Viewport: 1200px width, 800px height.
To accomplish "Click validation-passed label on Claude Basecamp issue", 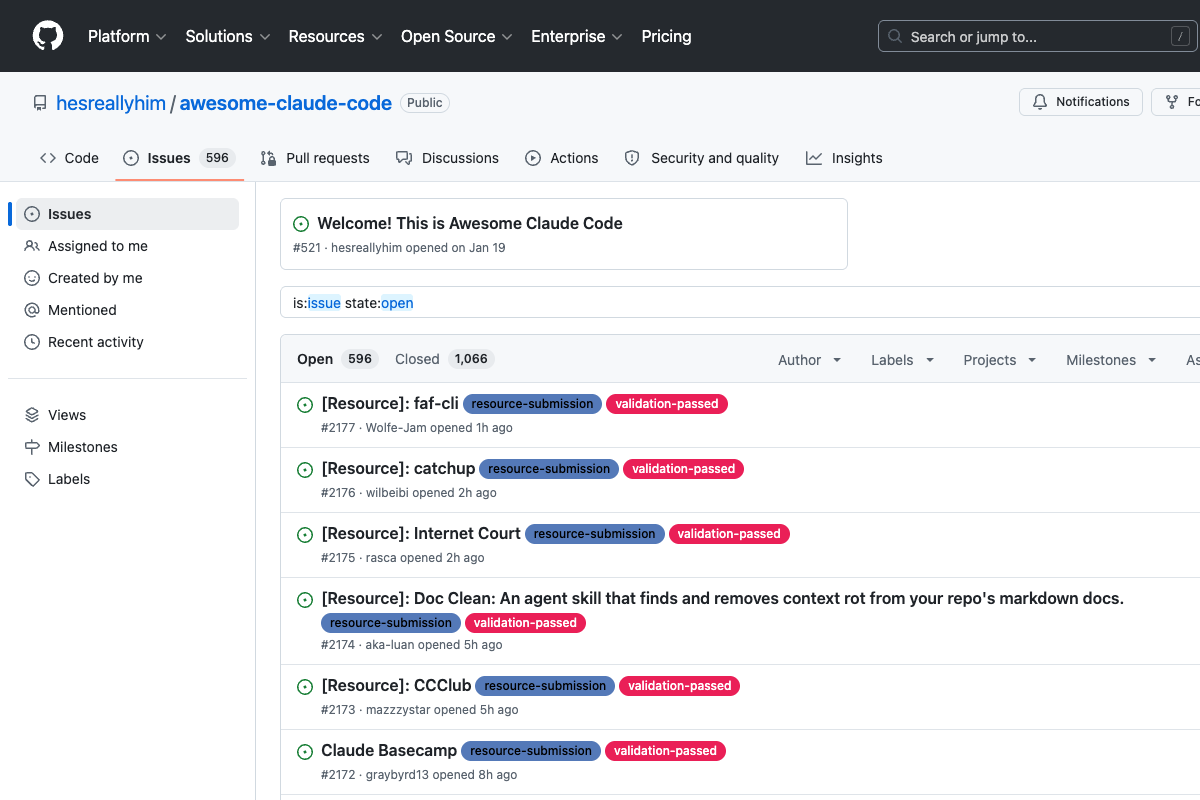I will (665, 751).
